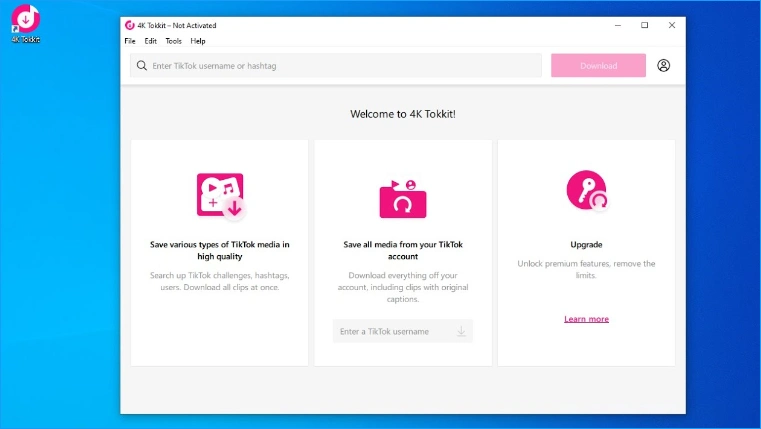Maximize the 4K Tokkit window

coord(645,25)
